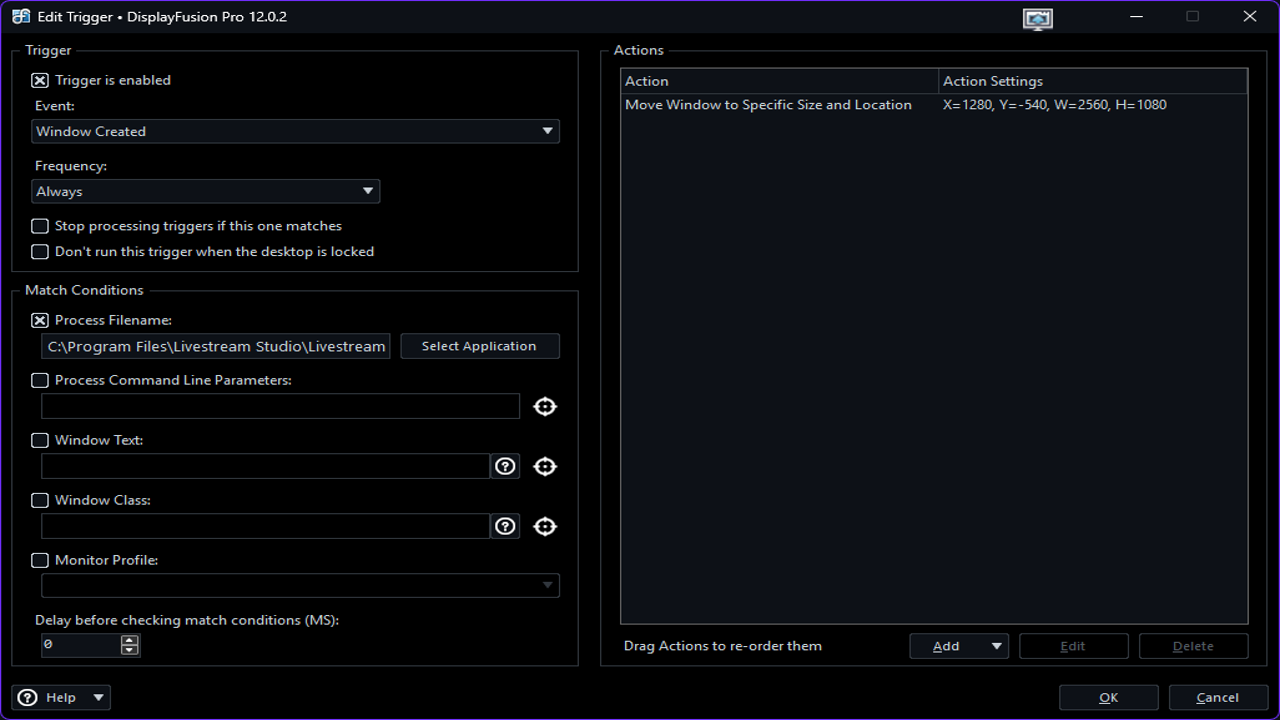Increase the delay value with the up arrow
Image resolution: width=1280 pixels, height=720 pixels.
[x=130, y=640]
